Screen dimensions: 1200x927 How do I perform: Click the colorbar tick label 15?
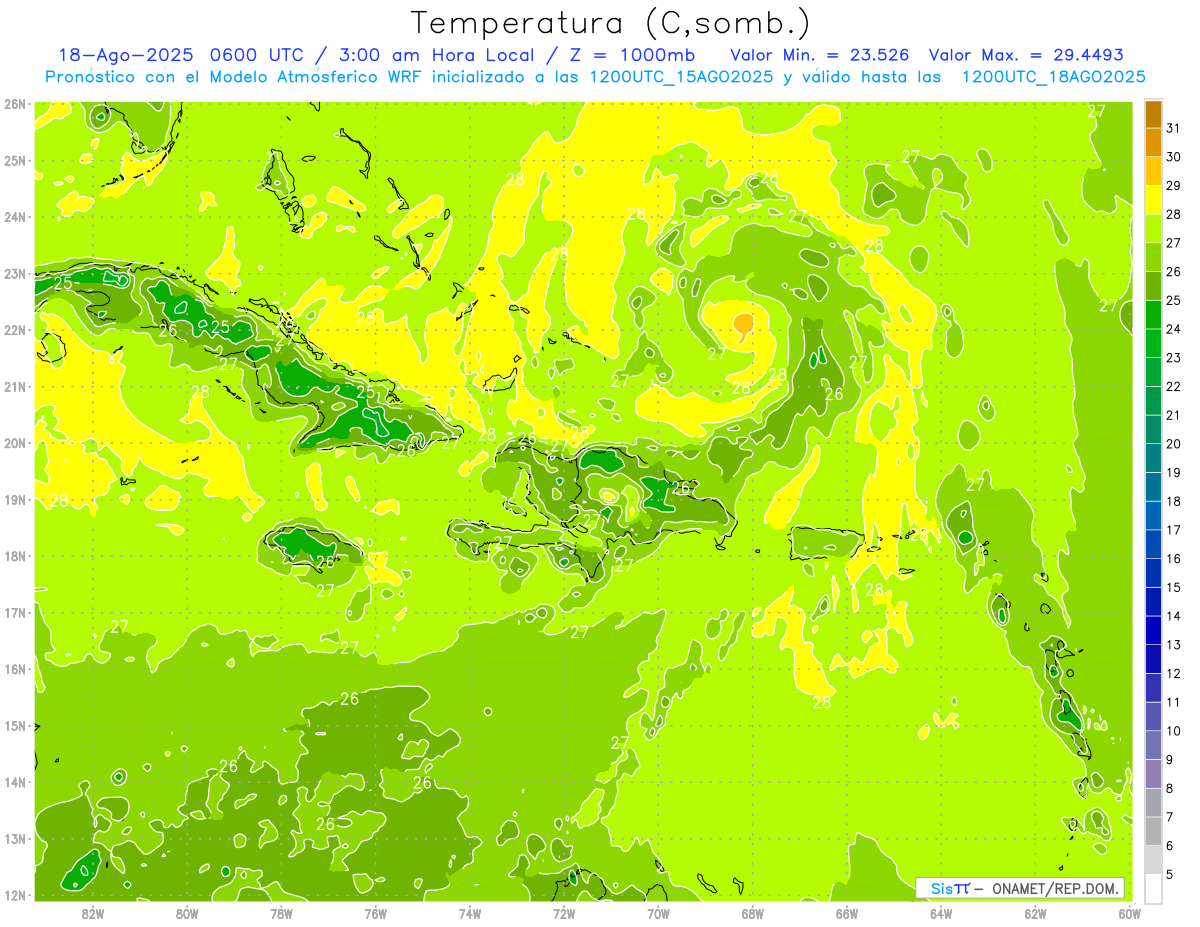tap(1174, 588)
